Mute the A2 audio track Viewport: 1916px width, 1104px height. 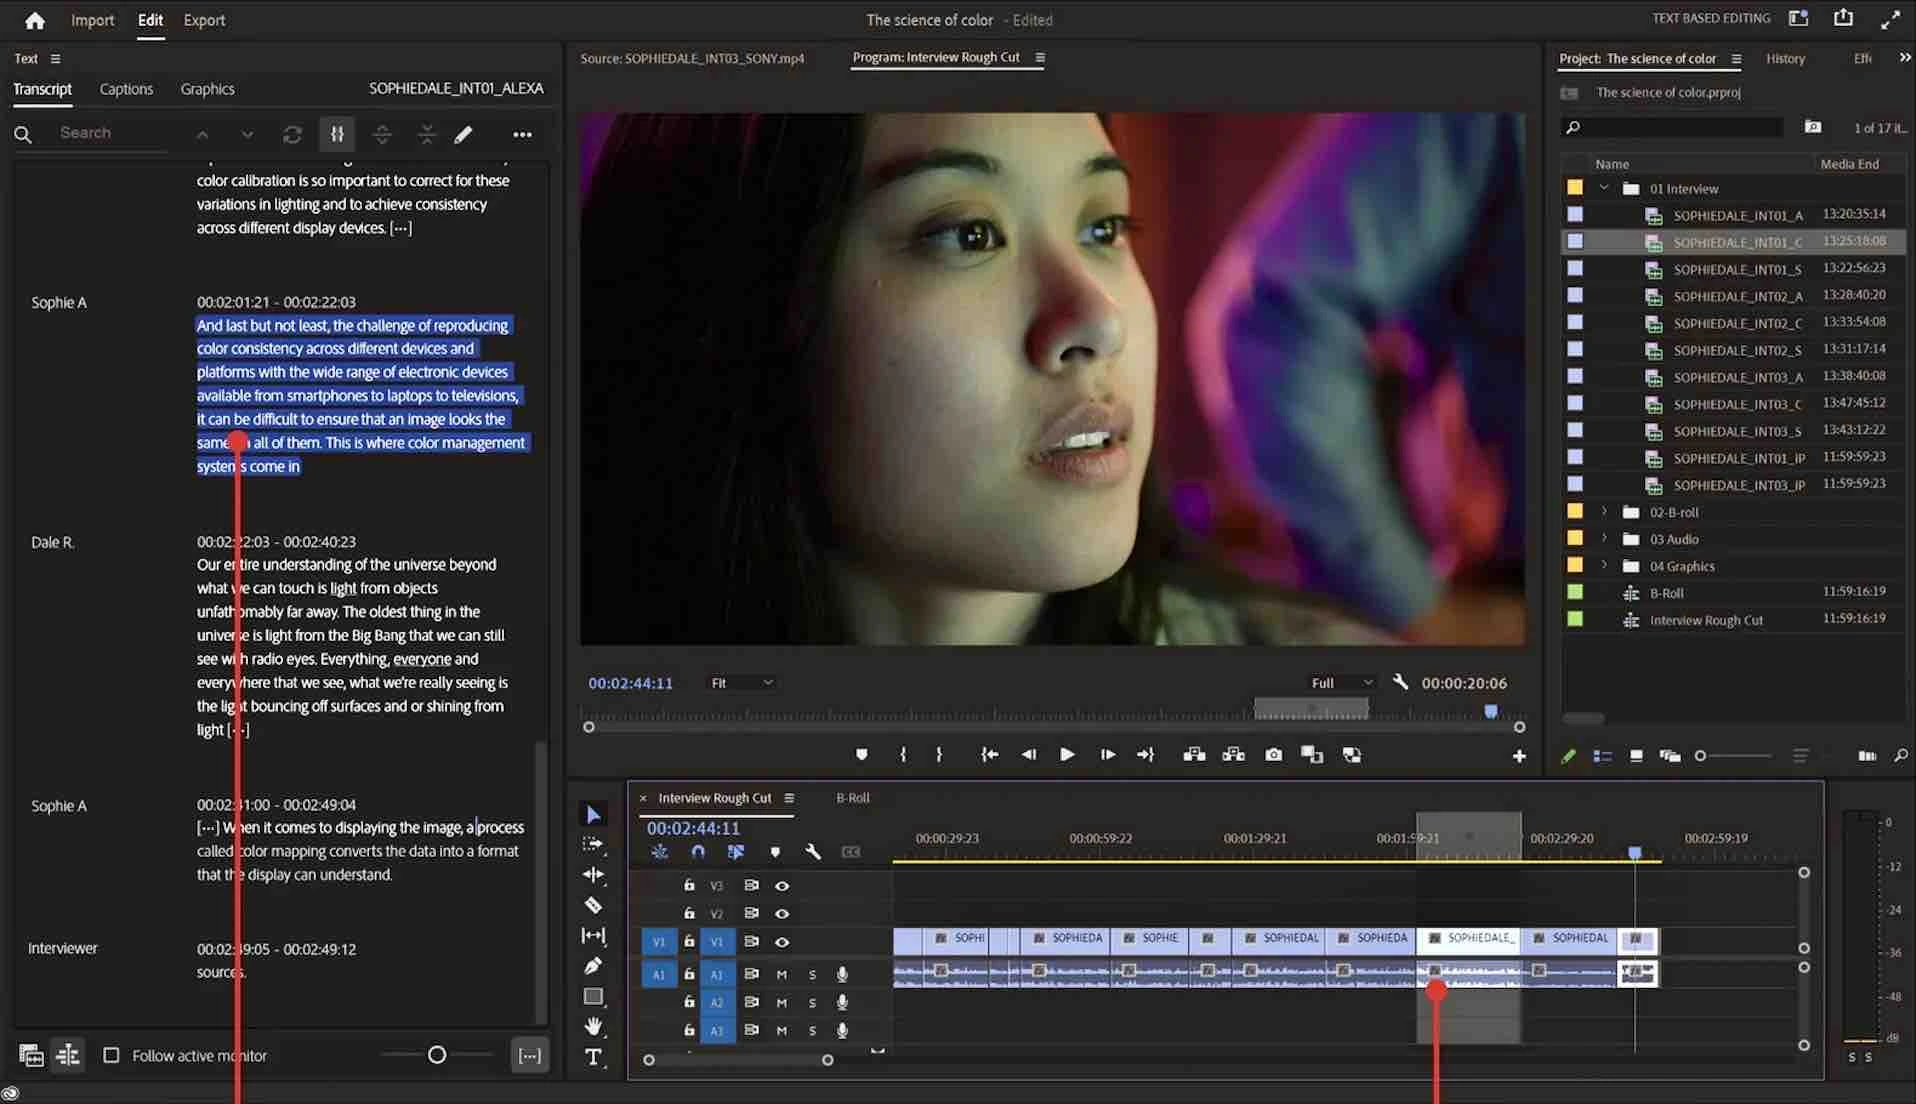(780, 1002)
